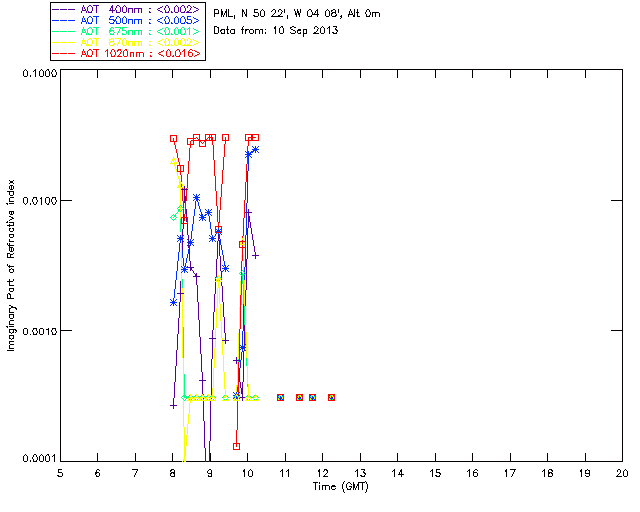The height and width of the screenshot is (512, 640).
Task: Click the x-axis tick label 6
Action: pyautogui.click(x=98, y=473)
